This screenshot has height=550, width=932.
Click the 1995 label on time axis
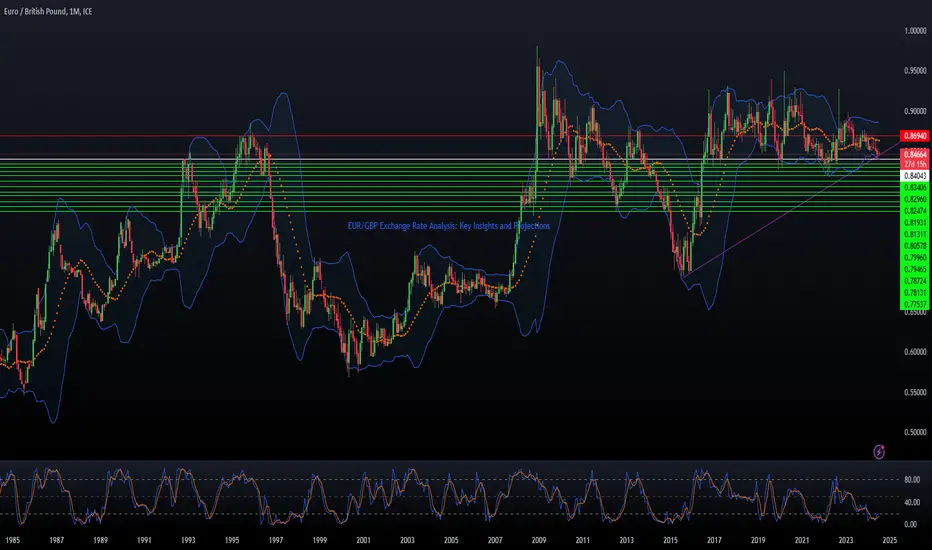coord(232,540)
